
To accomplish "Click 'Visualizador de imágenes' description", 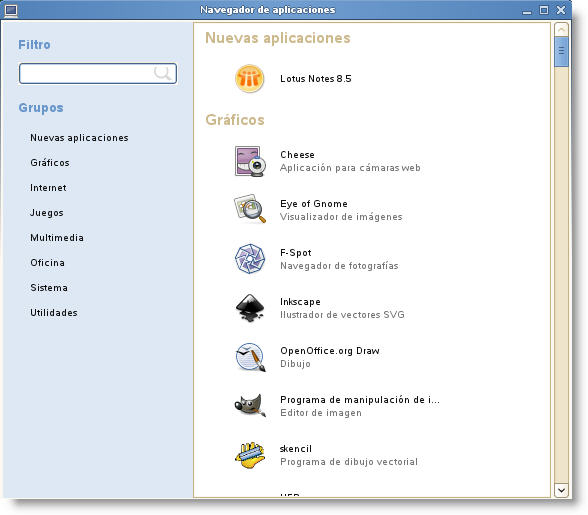I will [341, 217].
